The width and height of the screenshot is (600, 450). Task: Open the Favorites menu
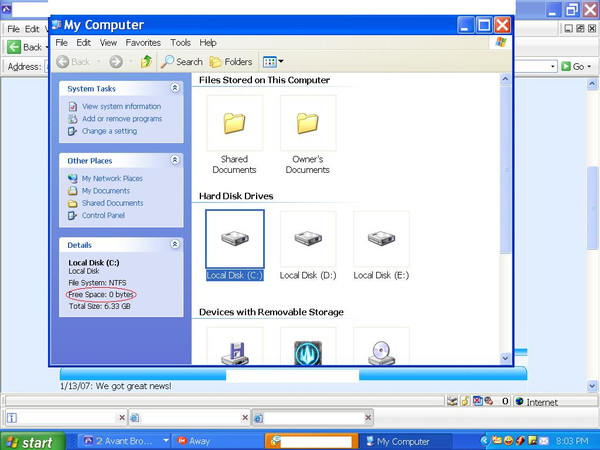143,42
